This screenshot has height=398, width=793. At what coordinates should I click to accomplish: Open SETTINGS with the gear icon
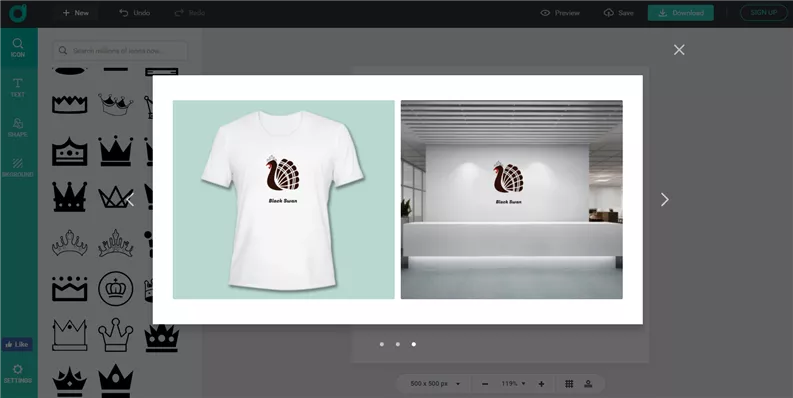[18, 374]
